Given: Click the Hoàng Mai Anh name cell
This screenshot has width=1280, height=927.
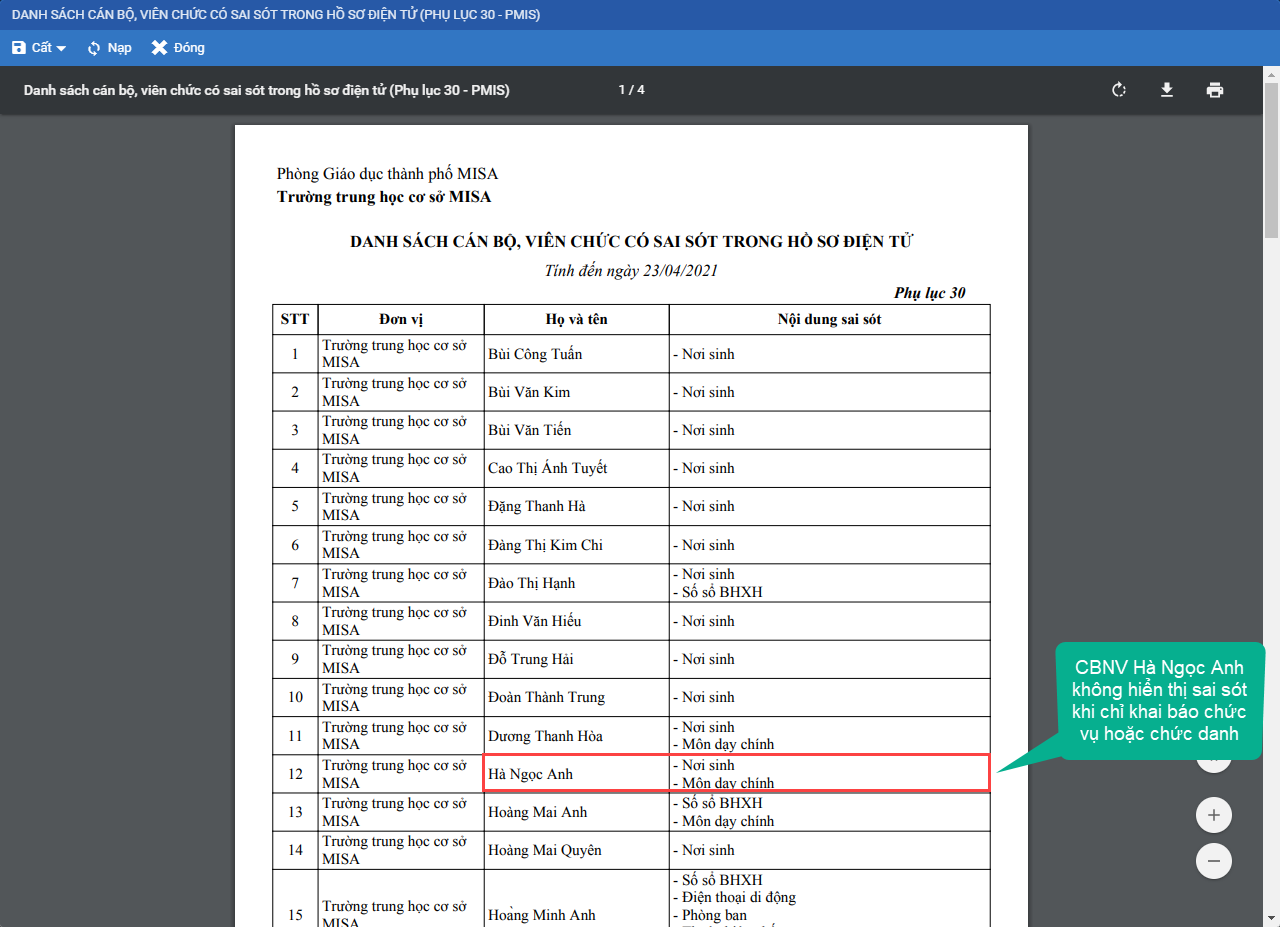Looking at the screenshot, I should [x=576, y=812].
